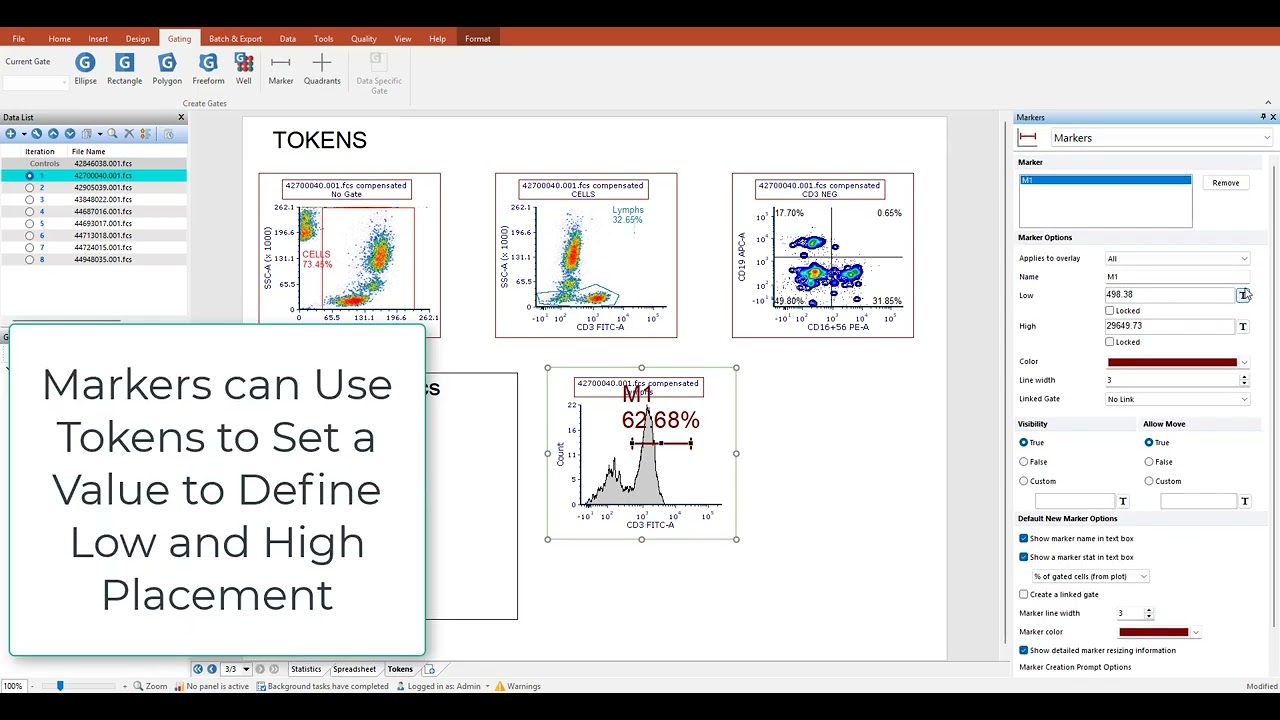The image size is (1280, 720).
Task: Click the Warnings status icon
Action: pyautogui.click(x=499, y=687)
